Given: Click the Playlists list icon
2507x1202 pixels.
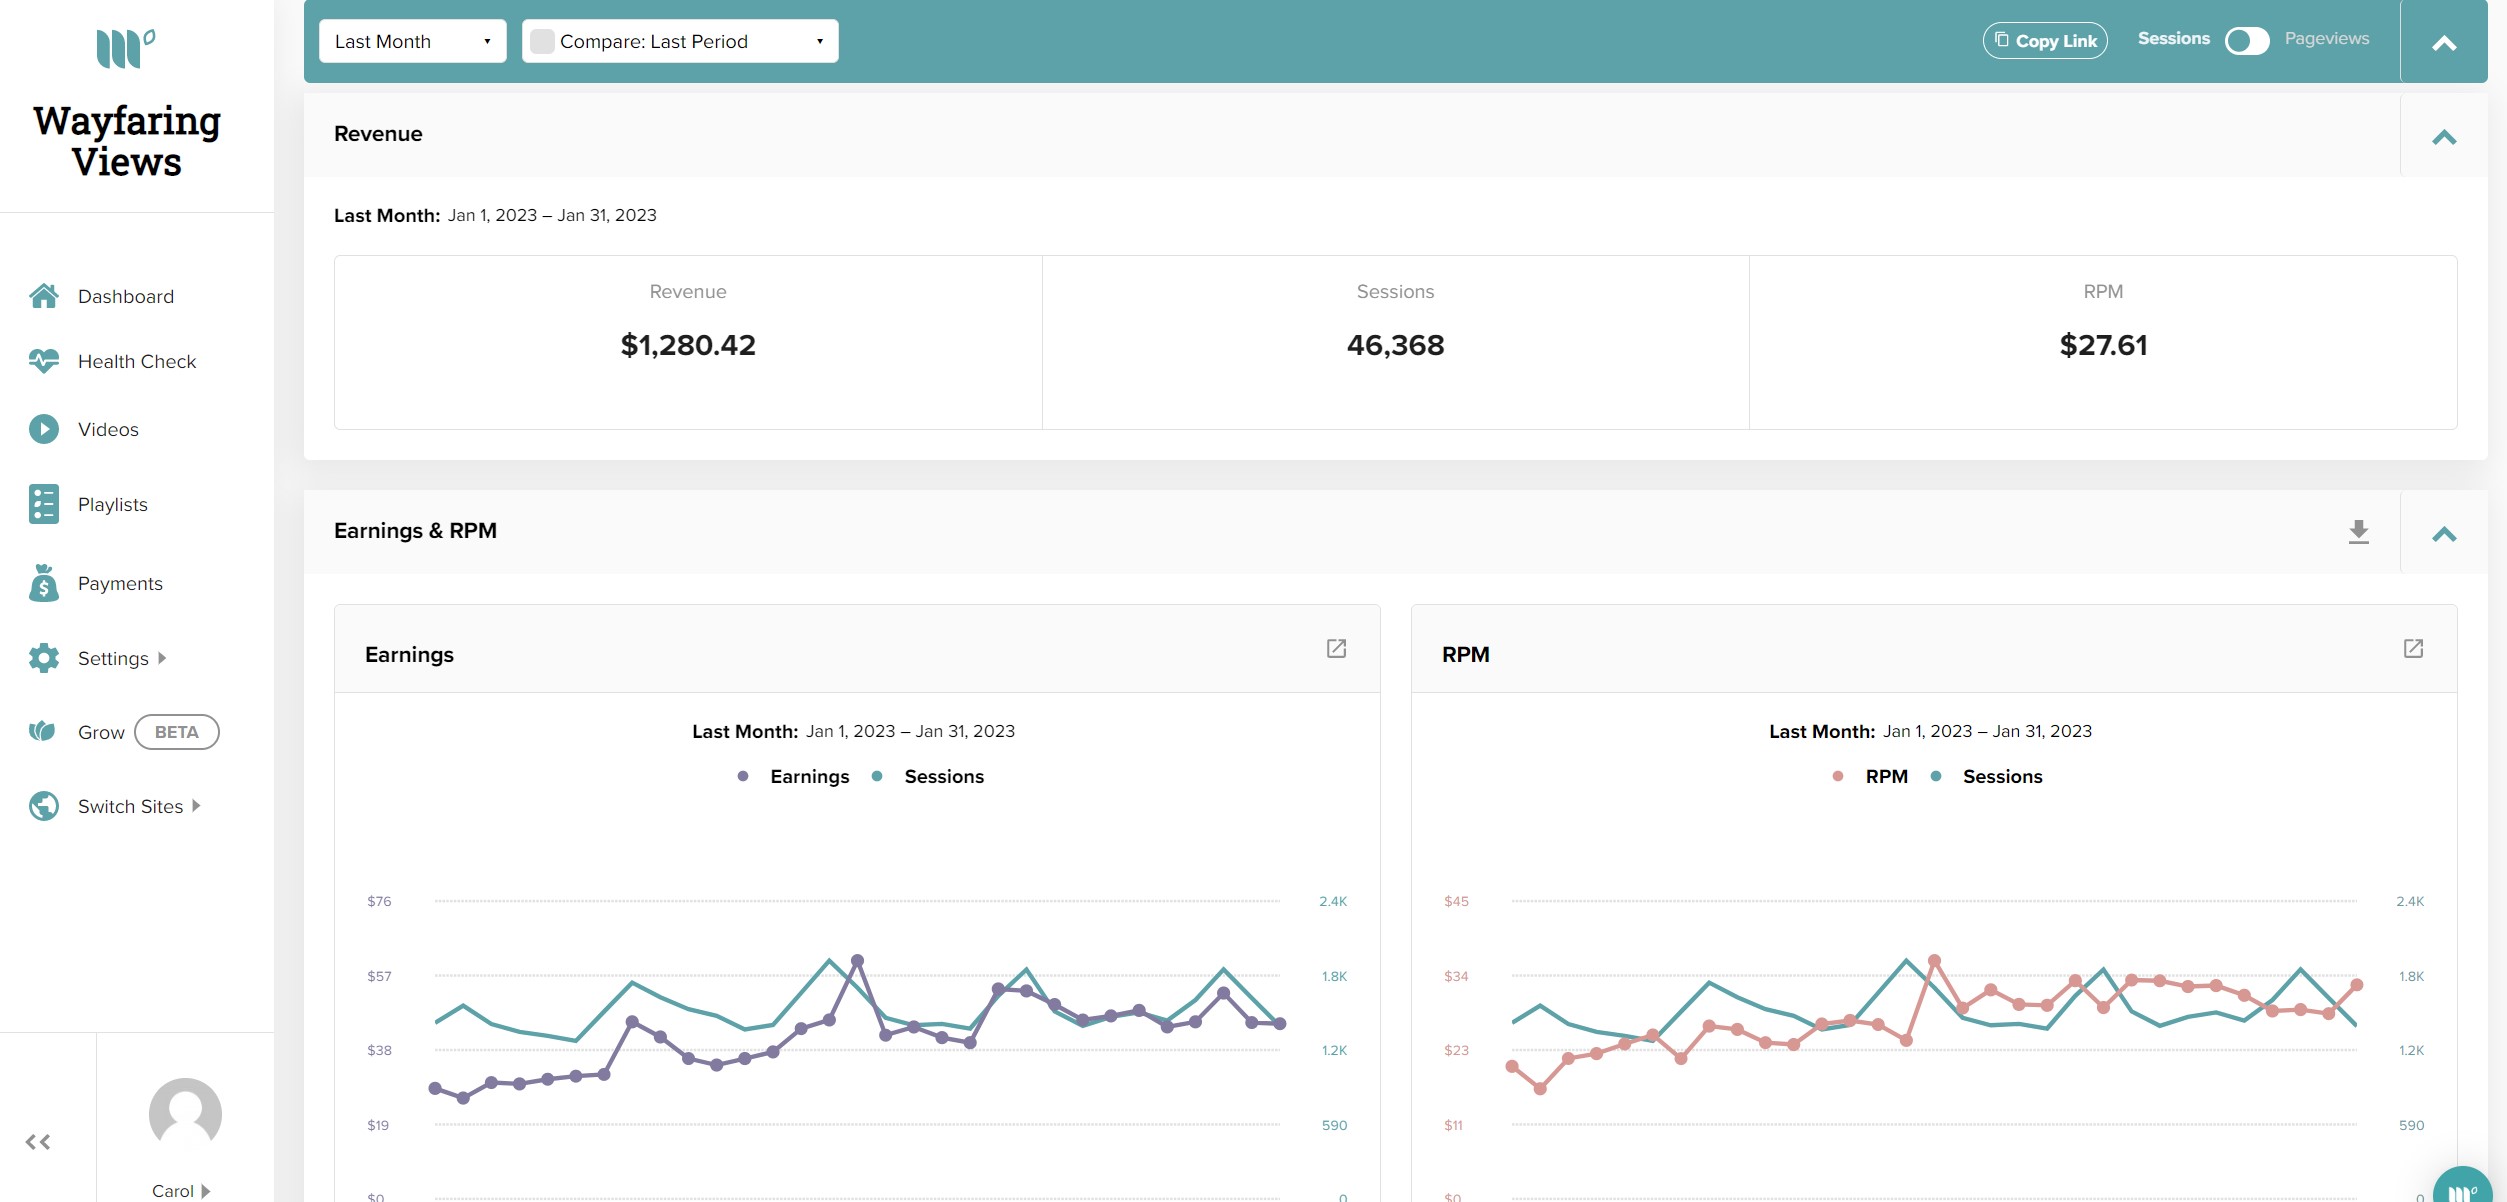Looking at the screenshot, I should coord(44,504).
